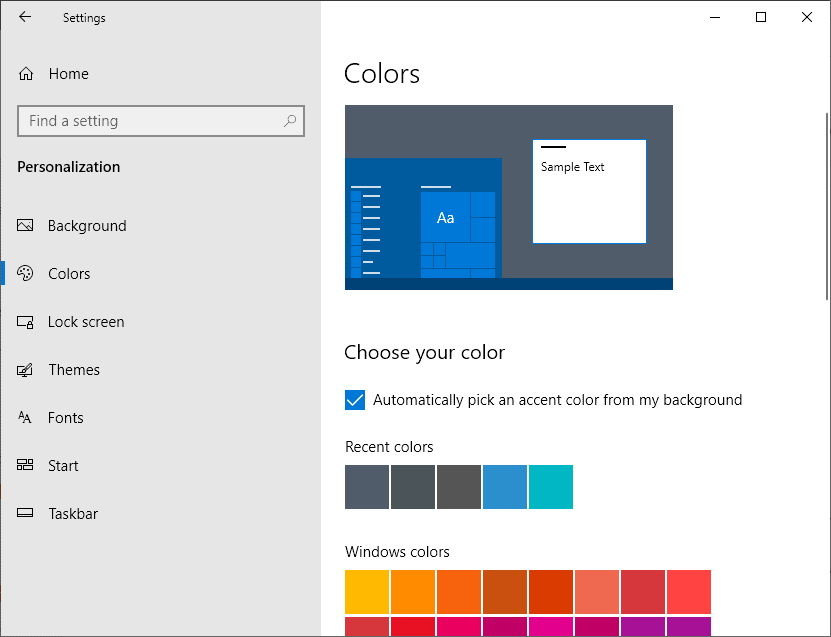This screenshot has width=831, height=637.
Task: Go to Lock screen settings
Action: 86,322
